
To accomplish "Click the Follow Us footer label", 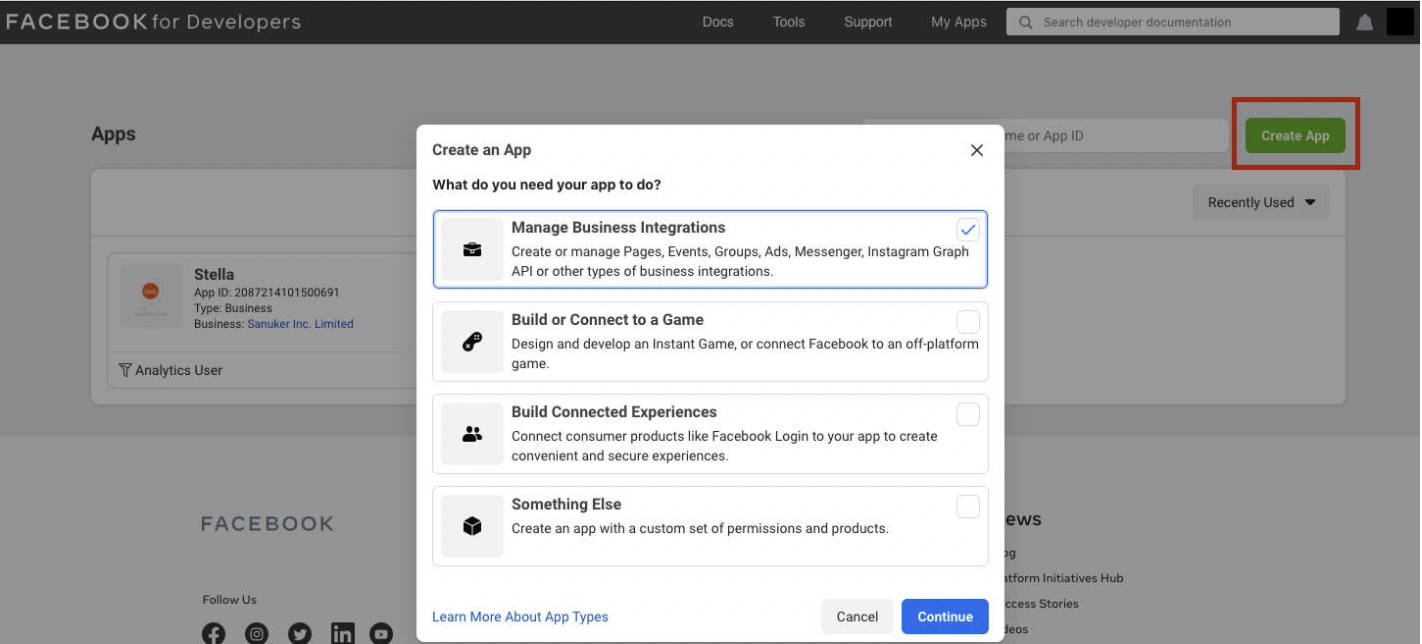I will [229, 600].
